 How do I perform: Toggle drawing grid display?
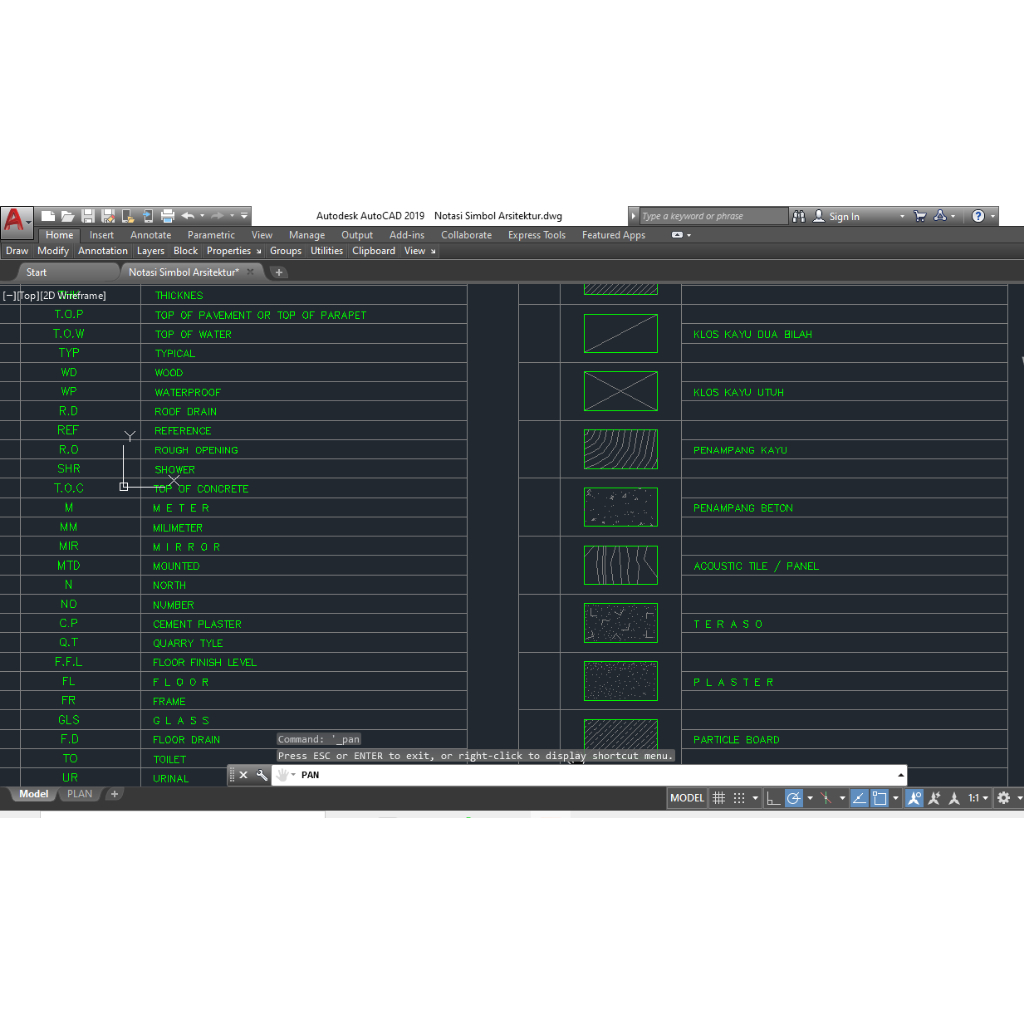(719, 798)
